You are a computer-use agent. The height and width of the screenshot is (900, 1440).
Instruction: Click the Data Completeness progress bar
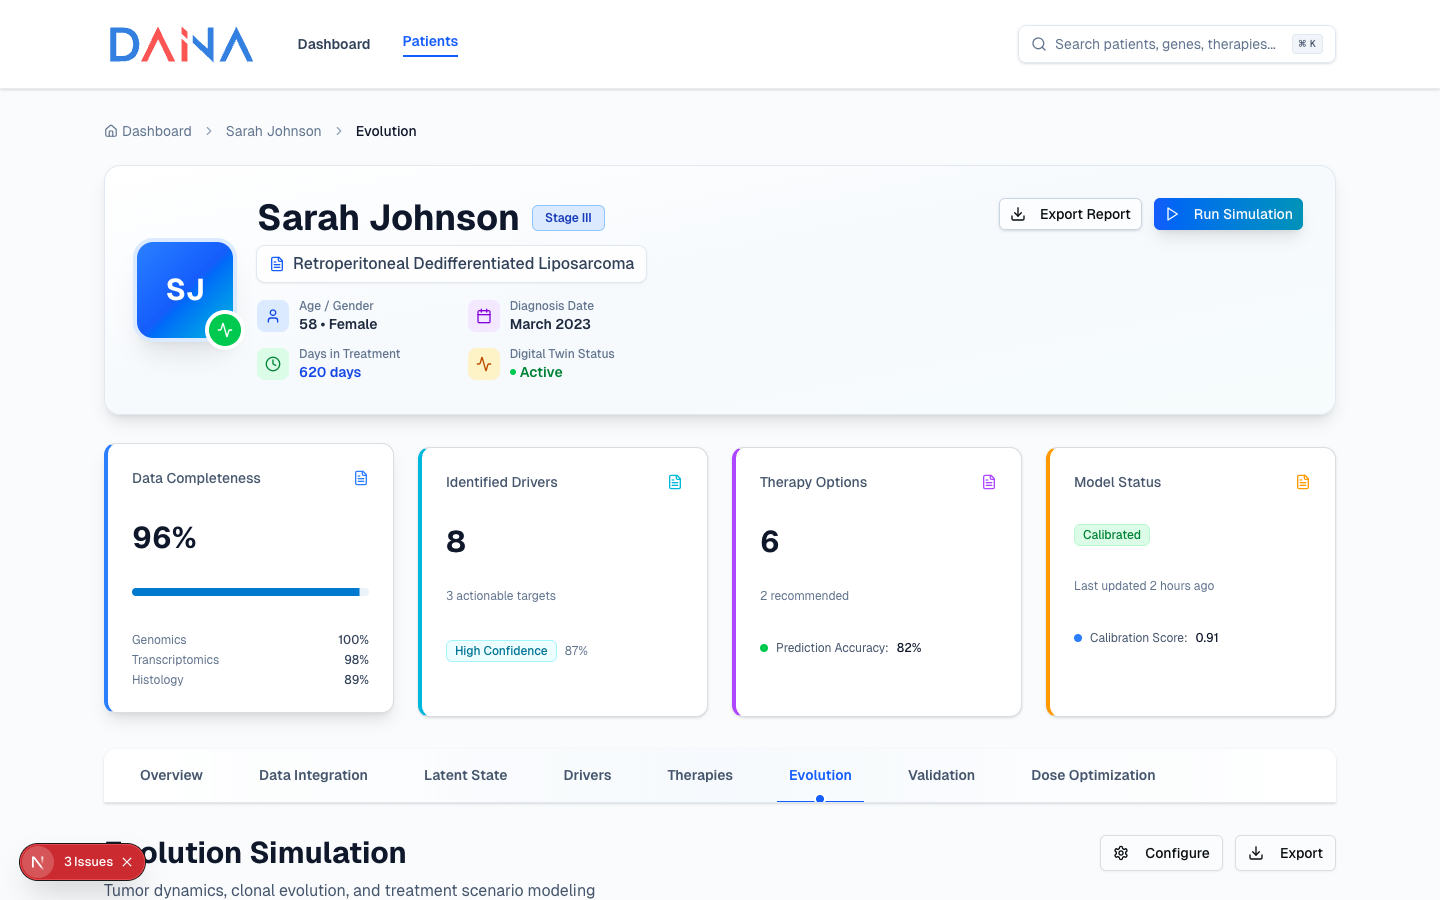[250, 592]
